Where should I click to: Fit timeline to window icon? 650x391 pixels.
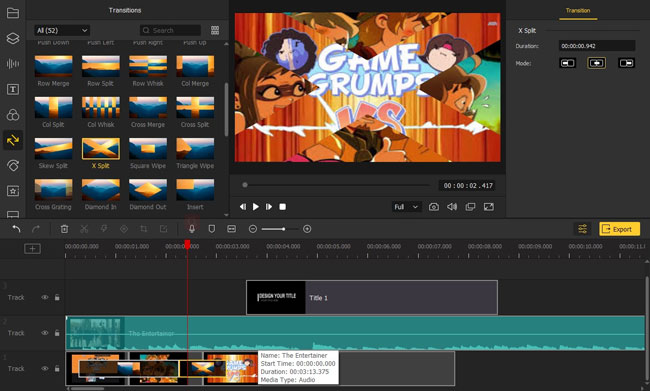(x=231, y=229)
